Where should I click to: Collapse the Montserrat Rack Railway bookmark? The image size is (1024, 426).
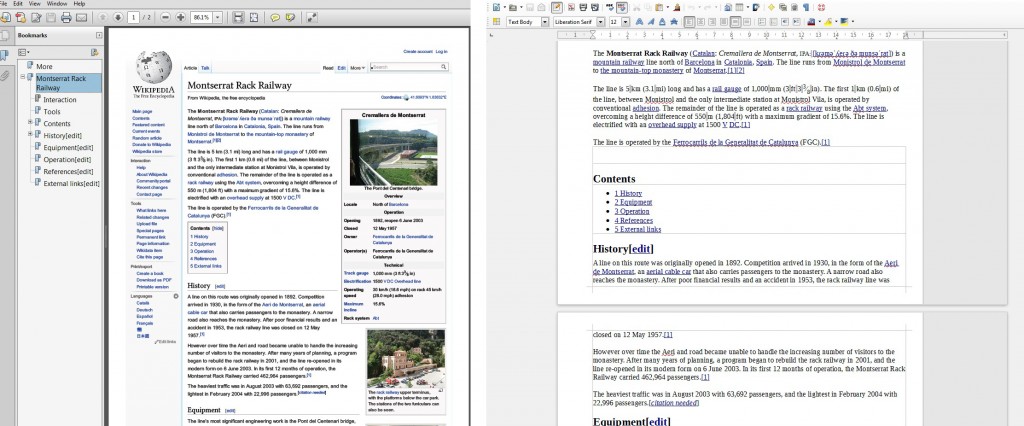coord(22,77)
